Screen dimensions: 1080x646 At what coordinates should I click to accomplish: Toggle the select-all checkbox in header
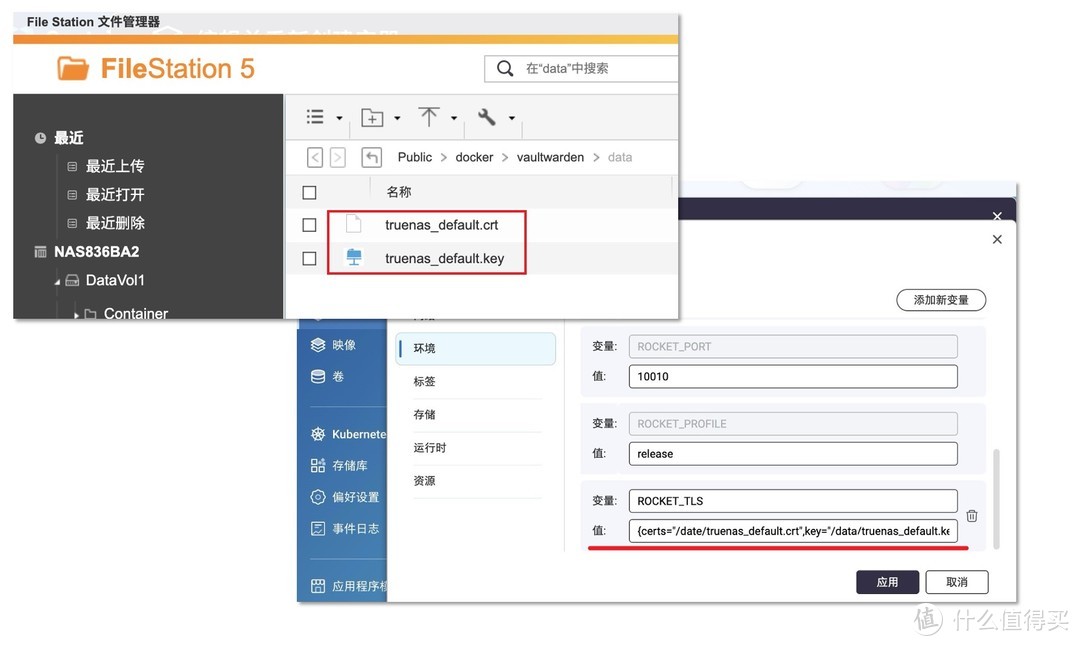pyautogui.click(x=309, y=193)
